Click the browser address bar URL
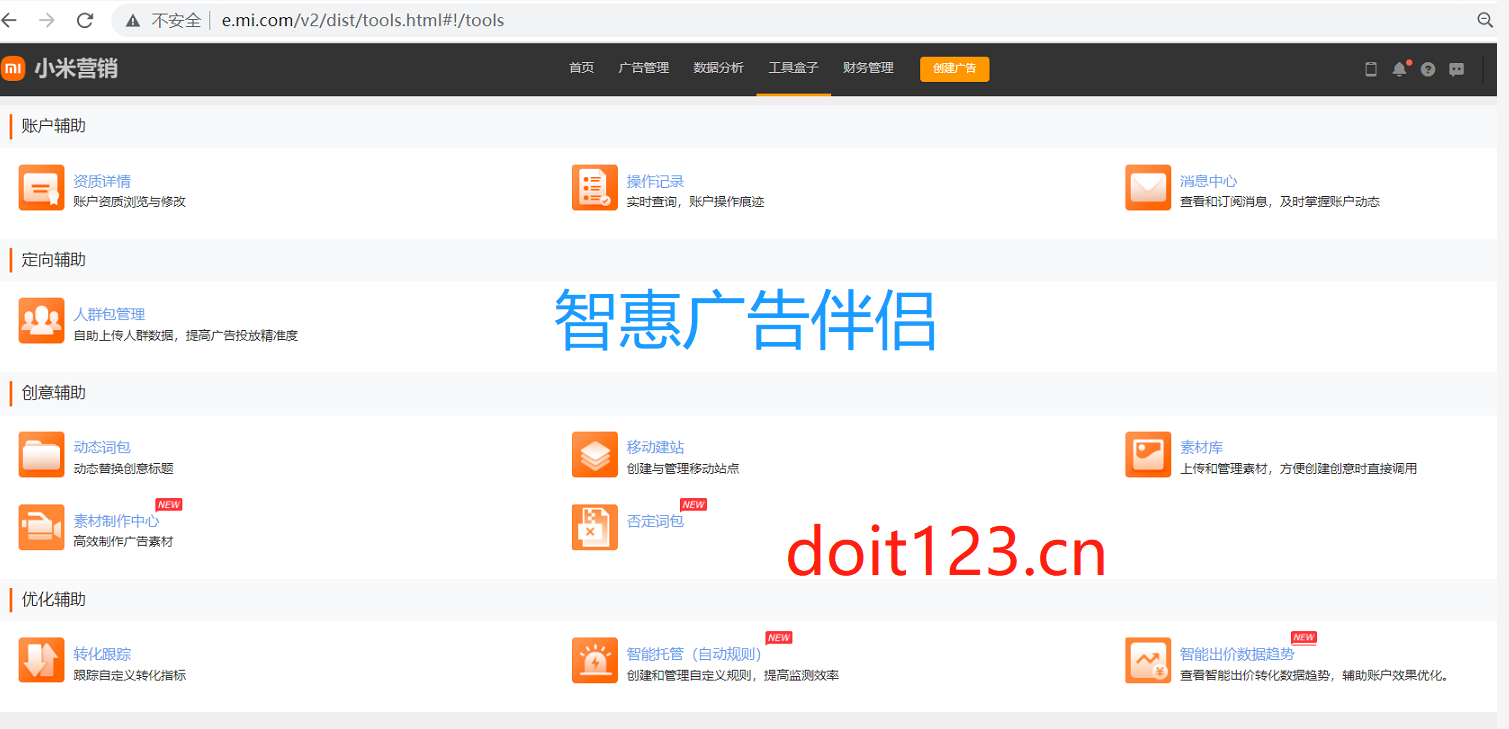 point(363,20)
